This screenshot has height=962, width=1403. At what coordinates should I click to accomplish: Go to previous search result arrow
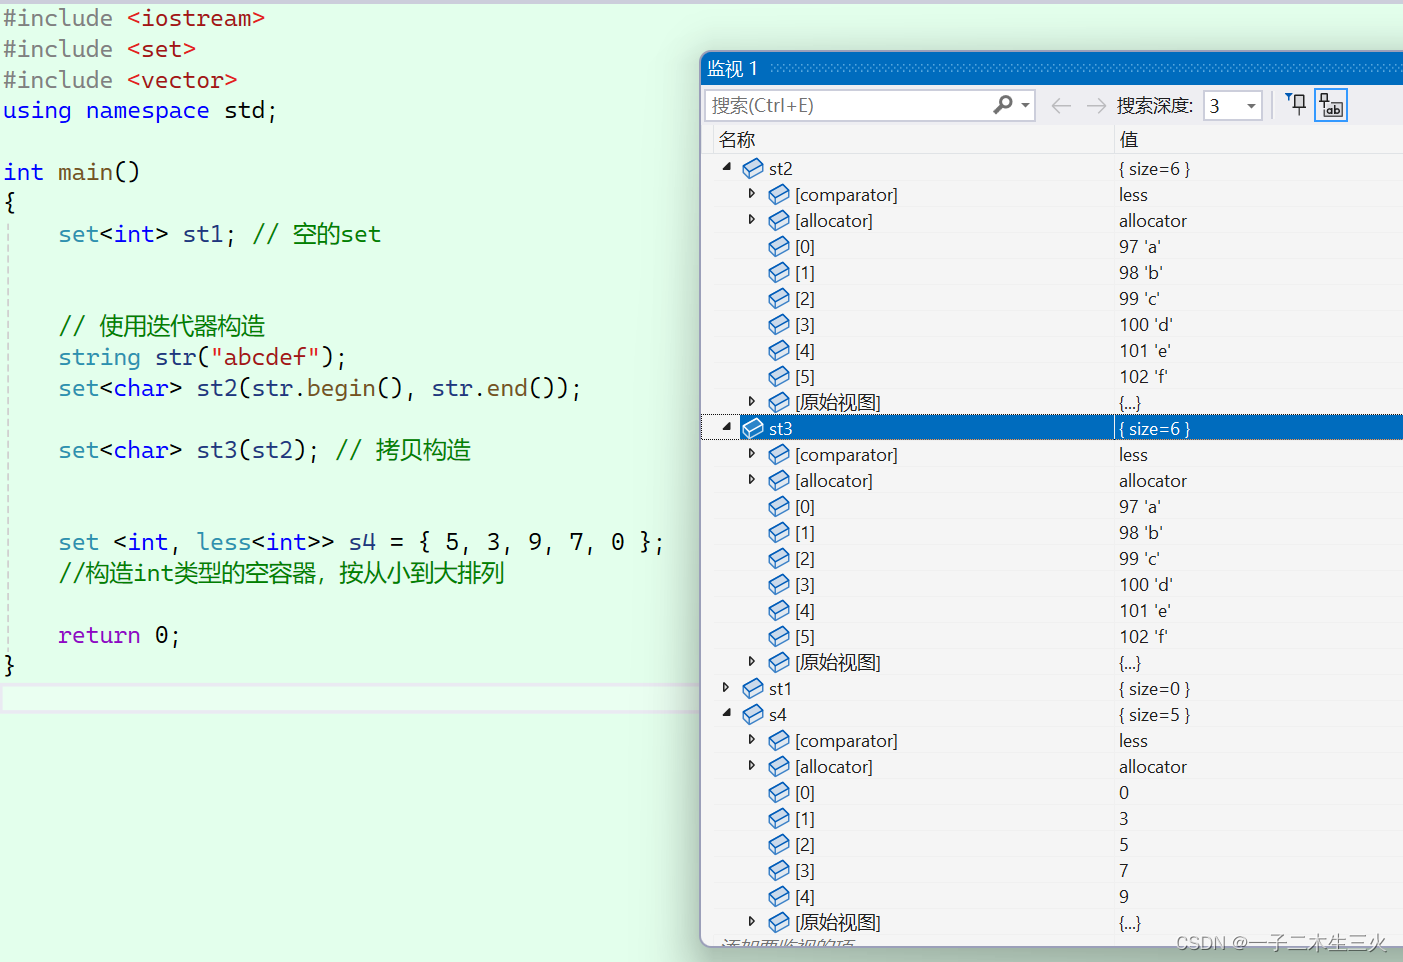point(1061,105)
